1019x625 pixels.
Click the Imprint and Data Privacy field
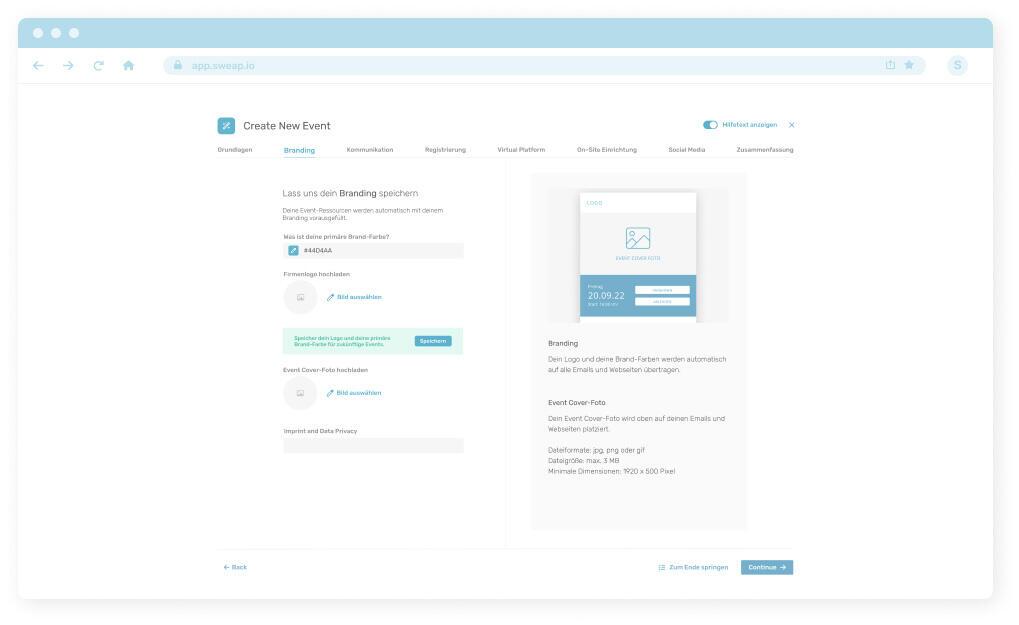pyautogui.click(x=373, y=446)
